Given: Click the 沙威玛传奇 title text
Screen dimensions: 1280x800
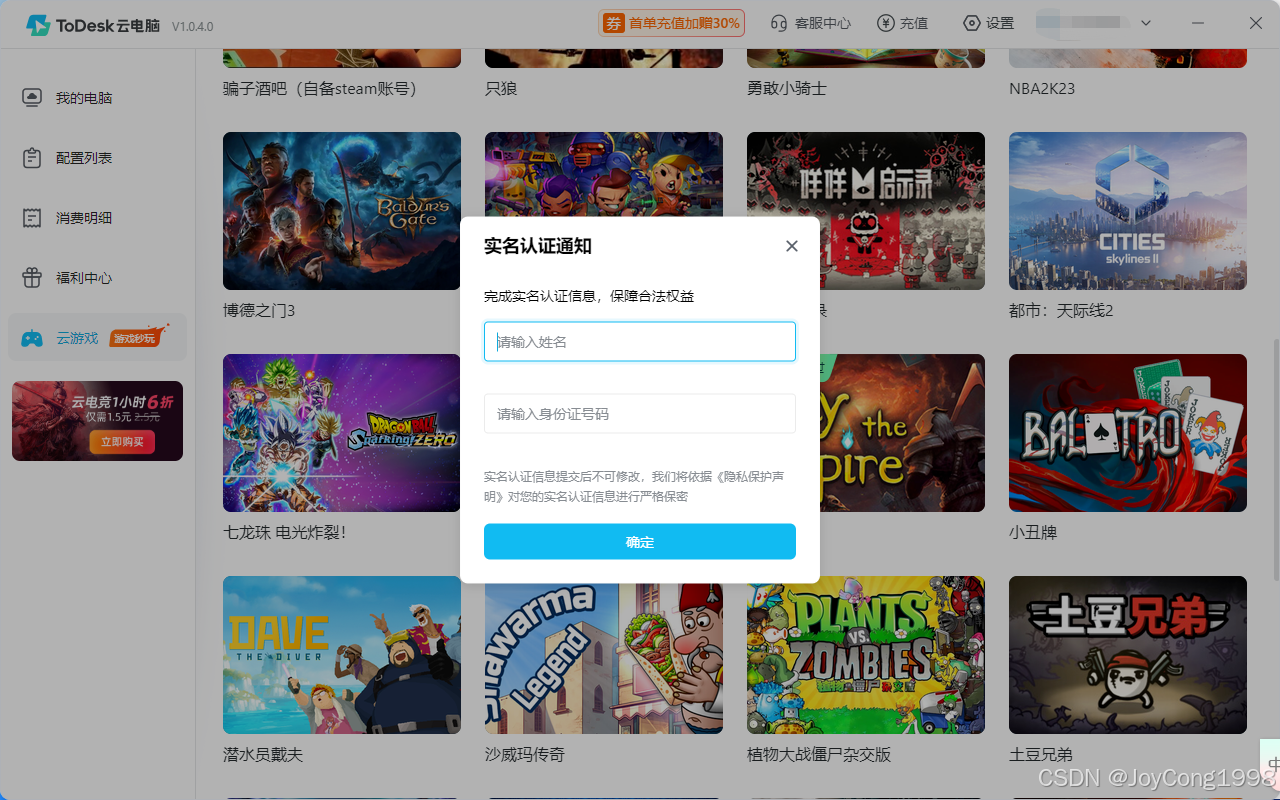Looking at the screenshot, I should [525, 755].
